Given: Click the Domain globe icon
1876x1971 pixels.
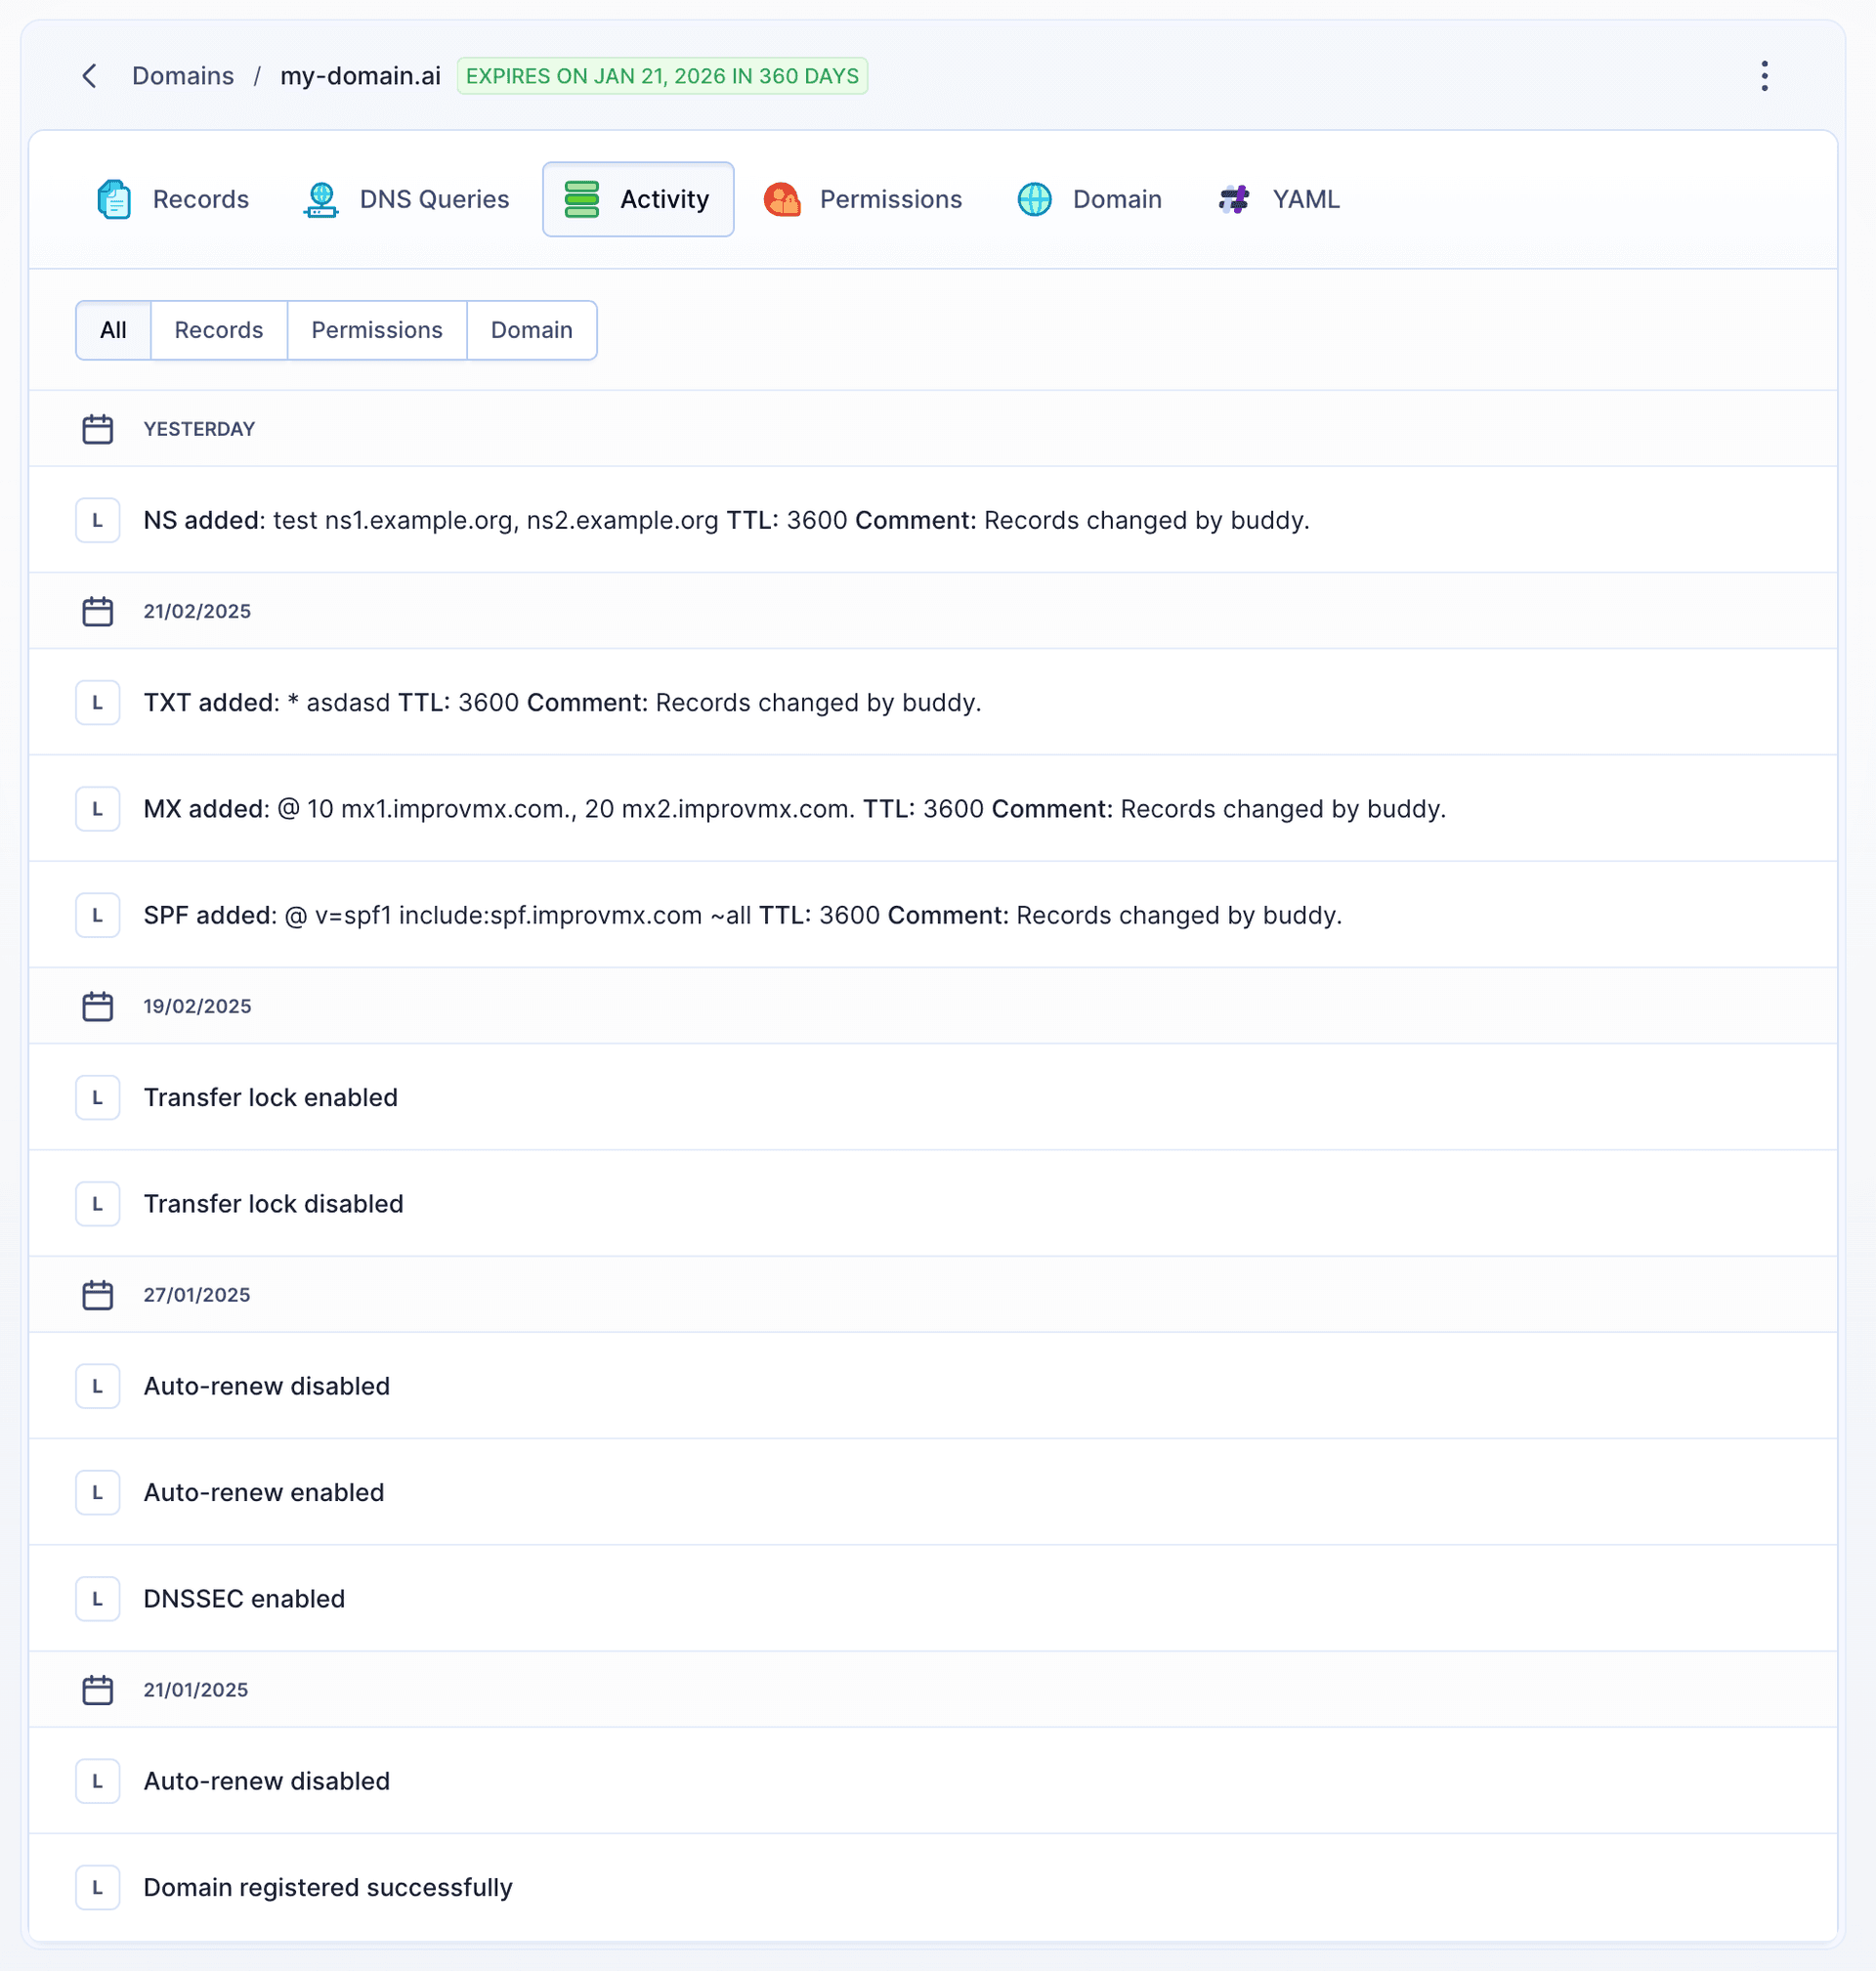Looking at the screenshot, I should click(x=1034, y=199).
